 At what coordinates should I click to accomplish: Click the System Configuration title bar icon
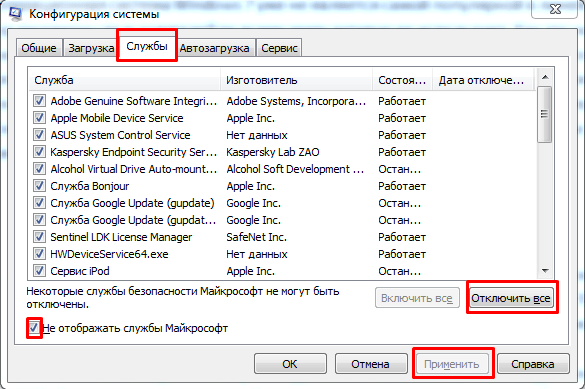16,14
